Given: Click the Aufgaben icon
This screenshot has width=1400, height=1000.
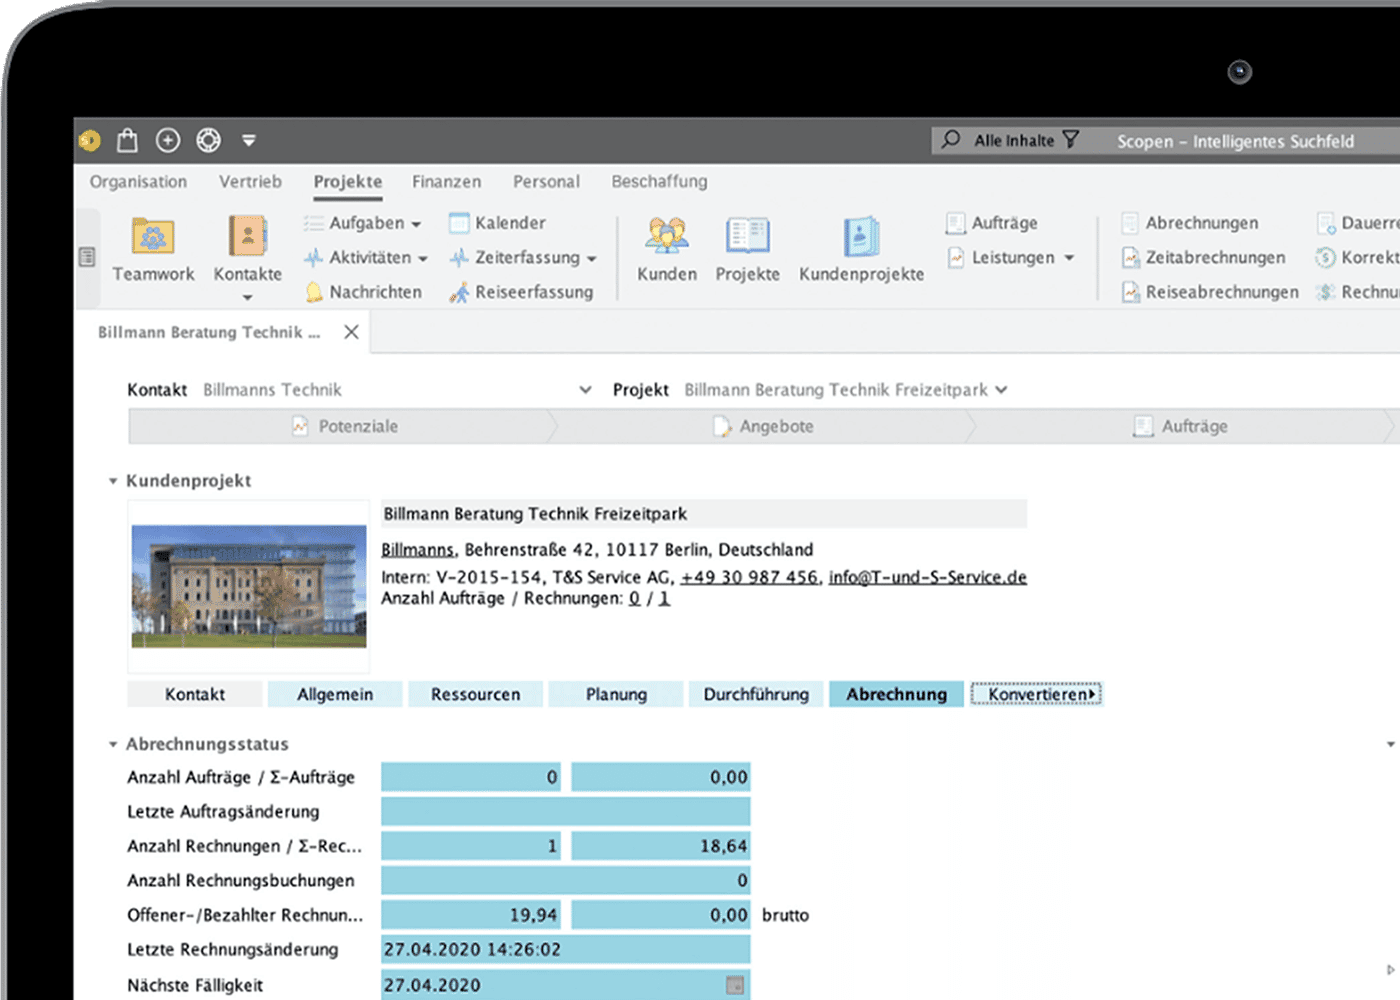Looking at the screenshot, I should (314, 223).
